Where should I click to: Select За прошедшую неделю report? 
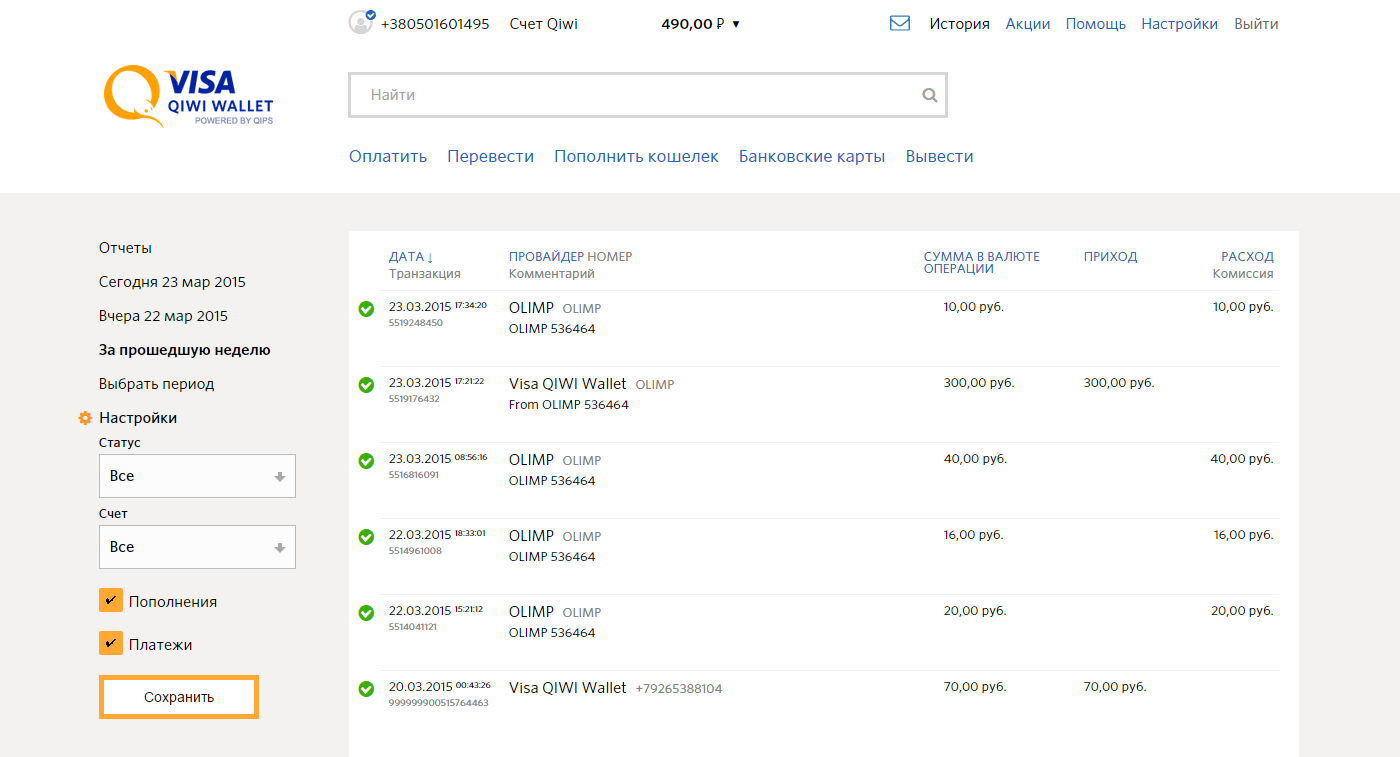(185, 350)
